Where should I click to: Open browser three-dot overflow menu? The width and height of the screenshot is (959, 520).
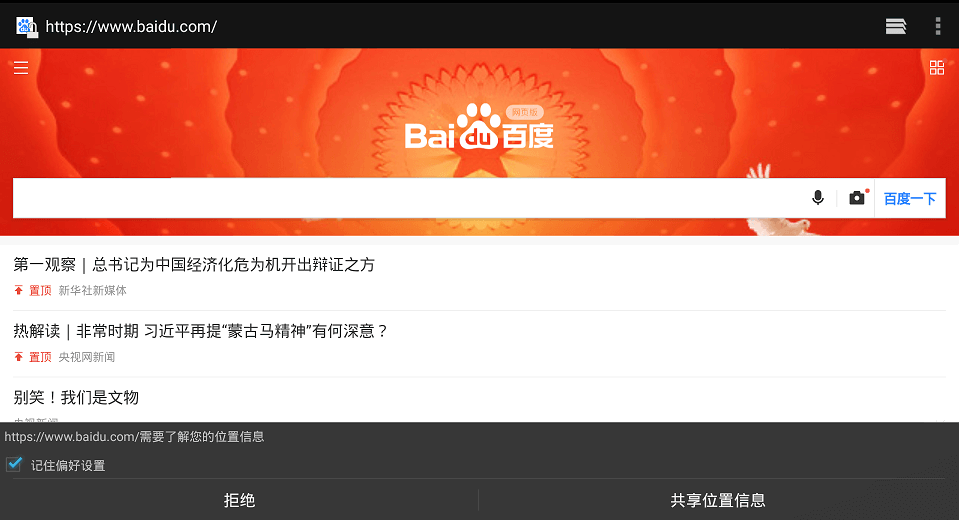click(x=938, y=26)
